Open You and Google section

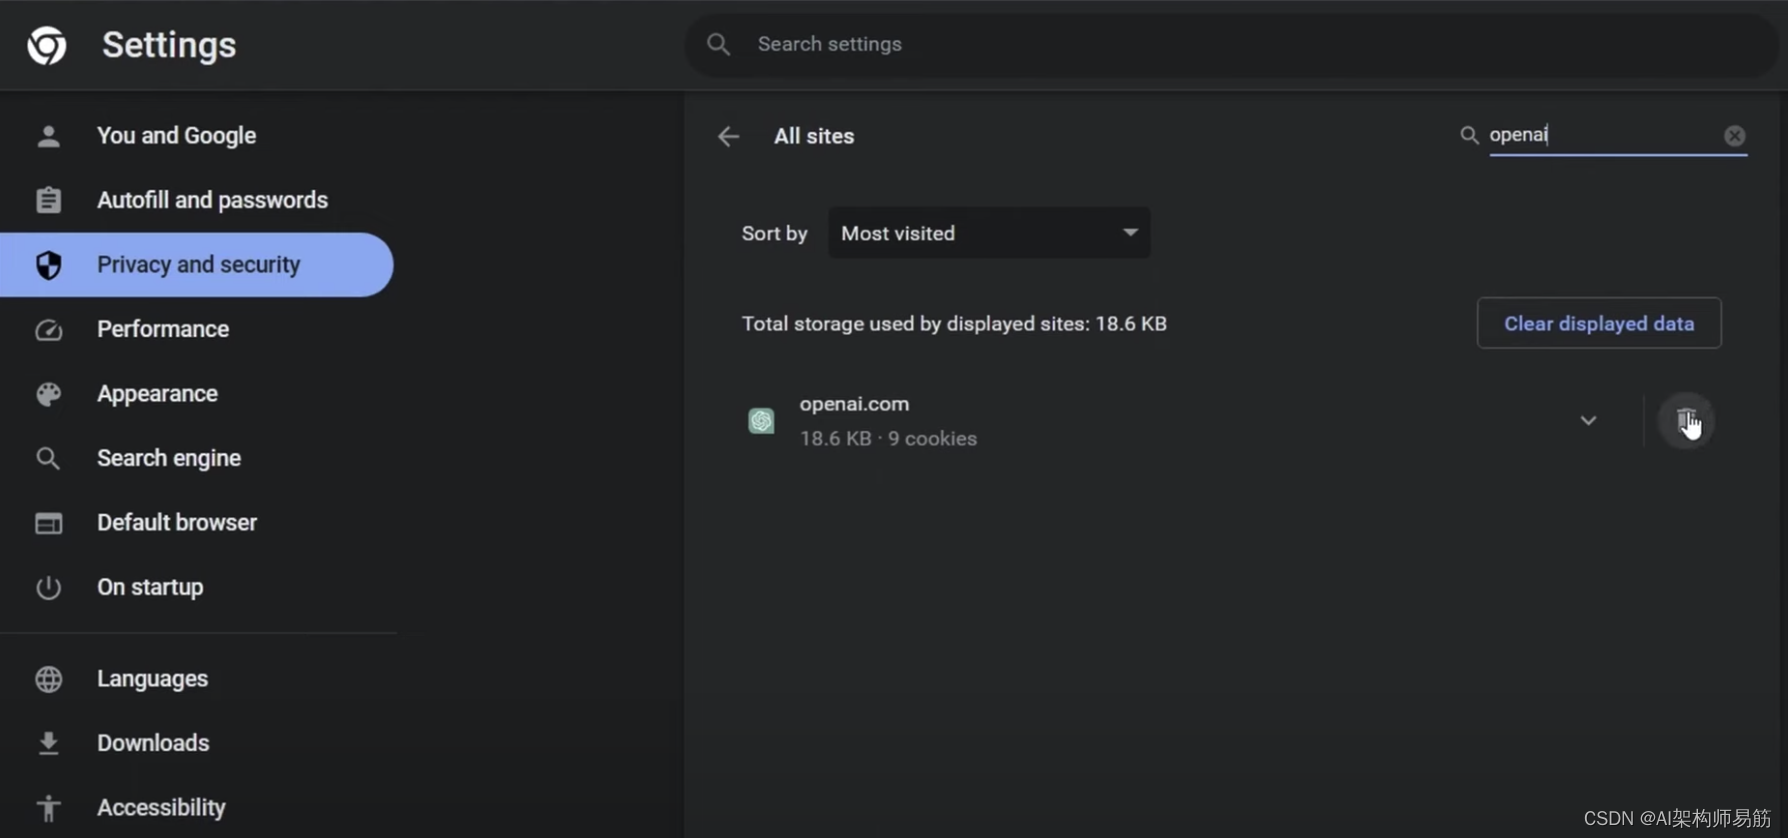coord(176,135)
